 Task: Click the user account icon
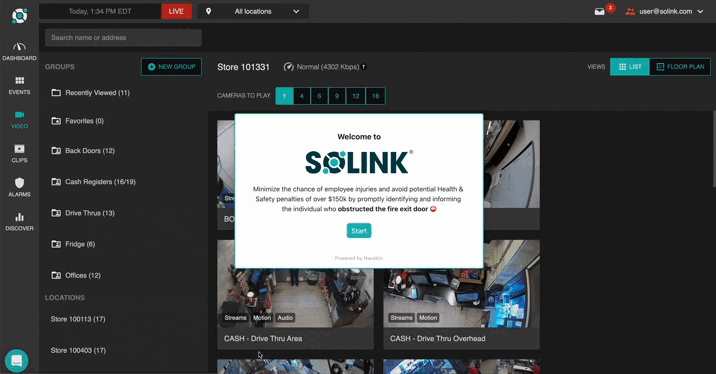coord(630,11)
